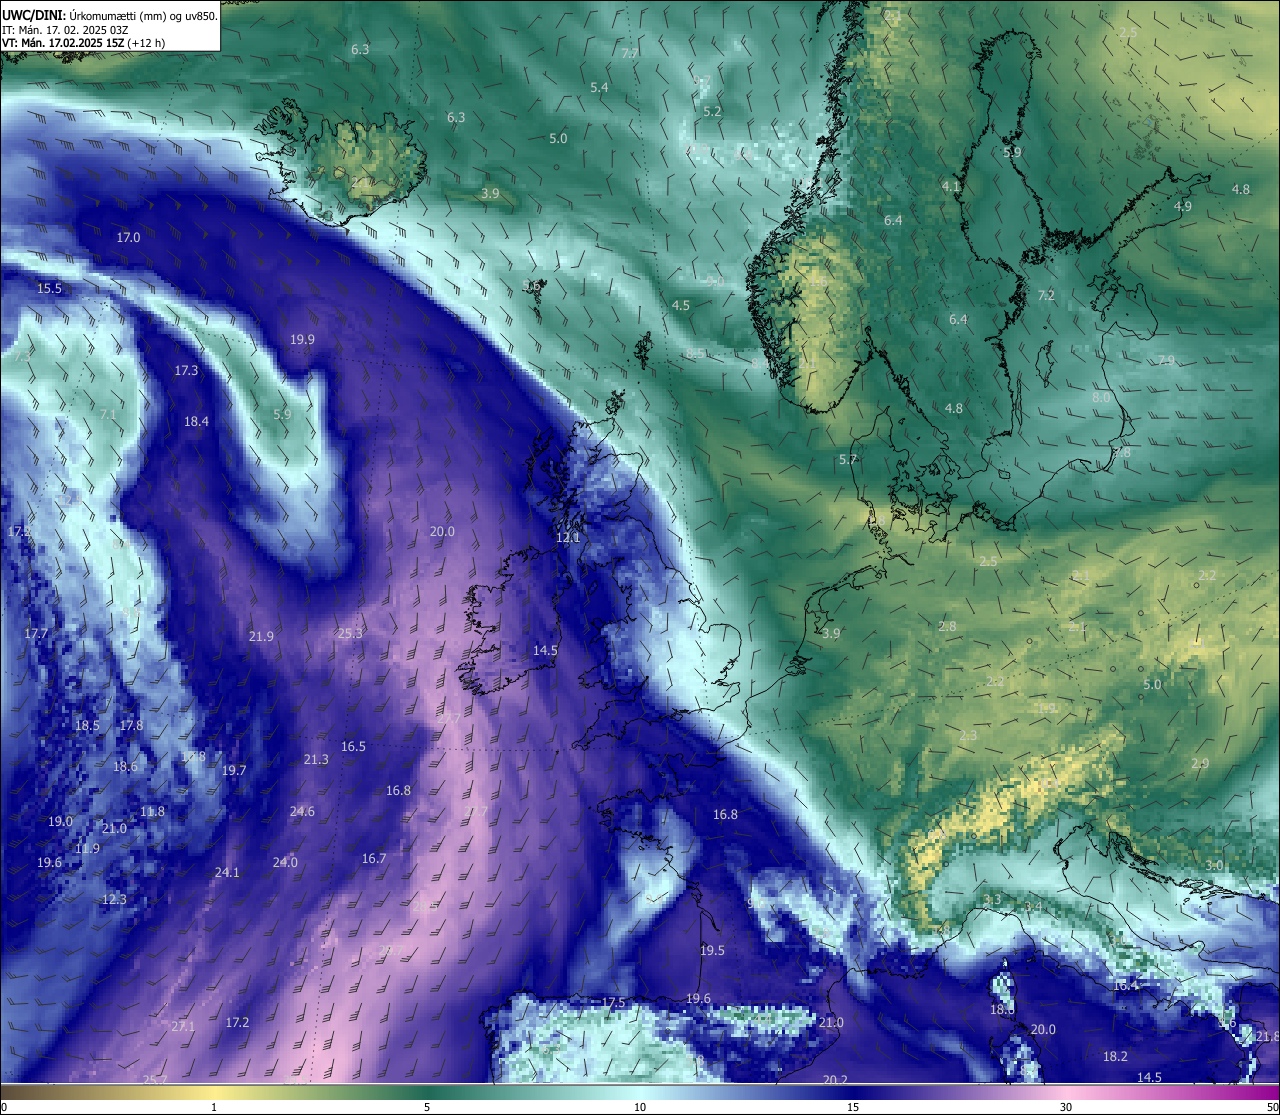Click the 12.1 value over Scotland
The width and height of the screenshot is (1280, 1115).
tap(568, 537)
